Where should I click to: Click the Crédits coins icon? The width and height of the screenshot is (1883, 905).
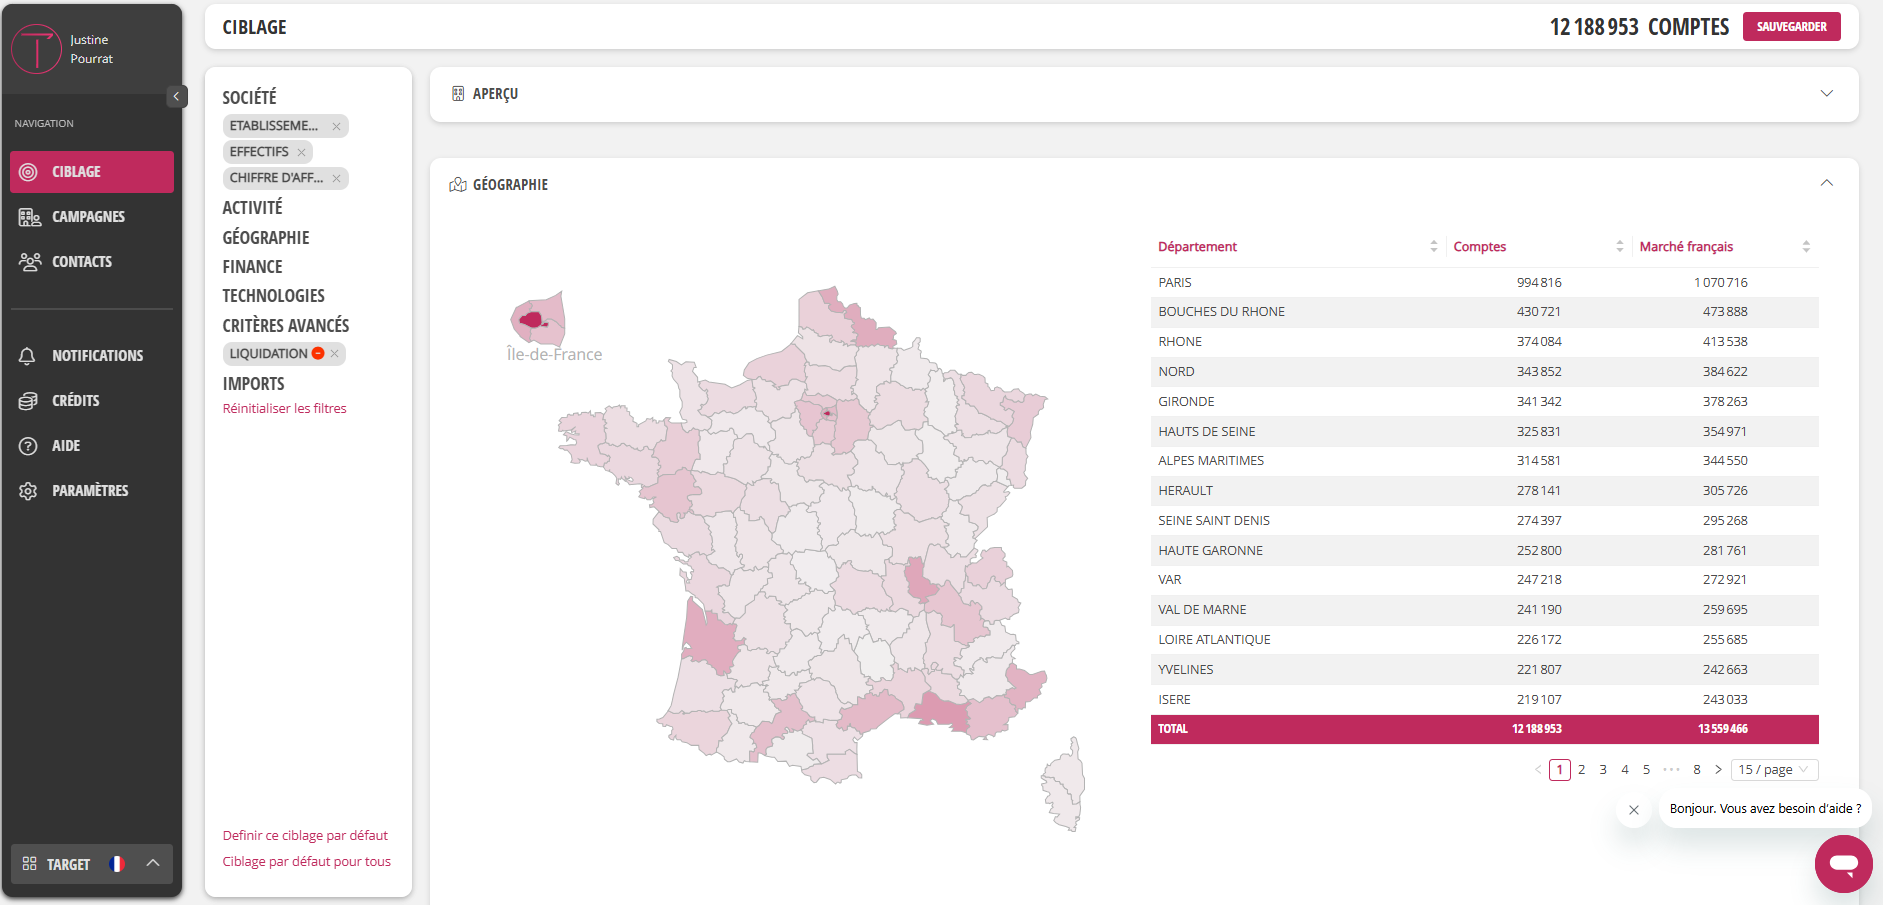click(x=28, y=401)
